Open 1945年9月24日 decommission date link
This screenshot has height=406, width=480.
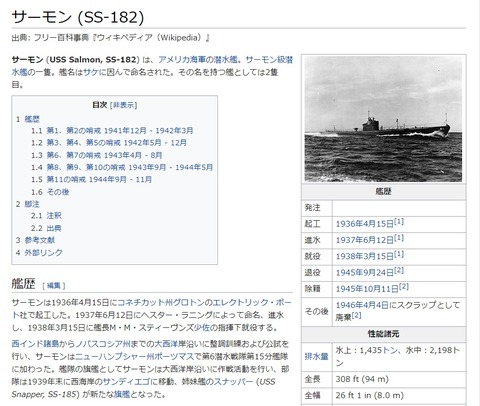(x=365, y=273)
